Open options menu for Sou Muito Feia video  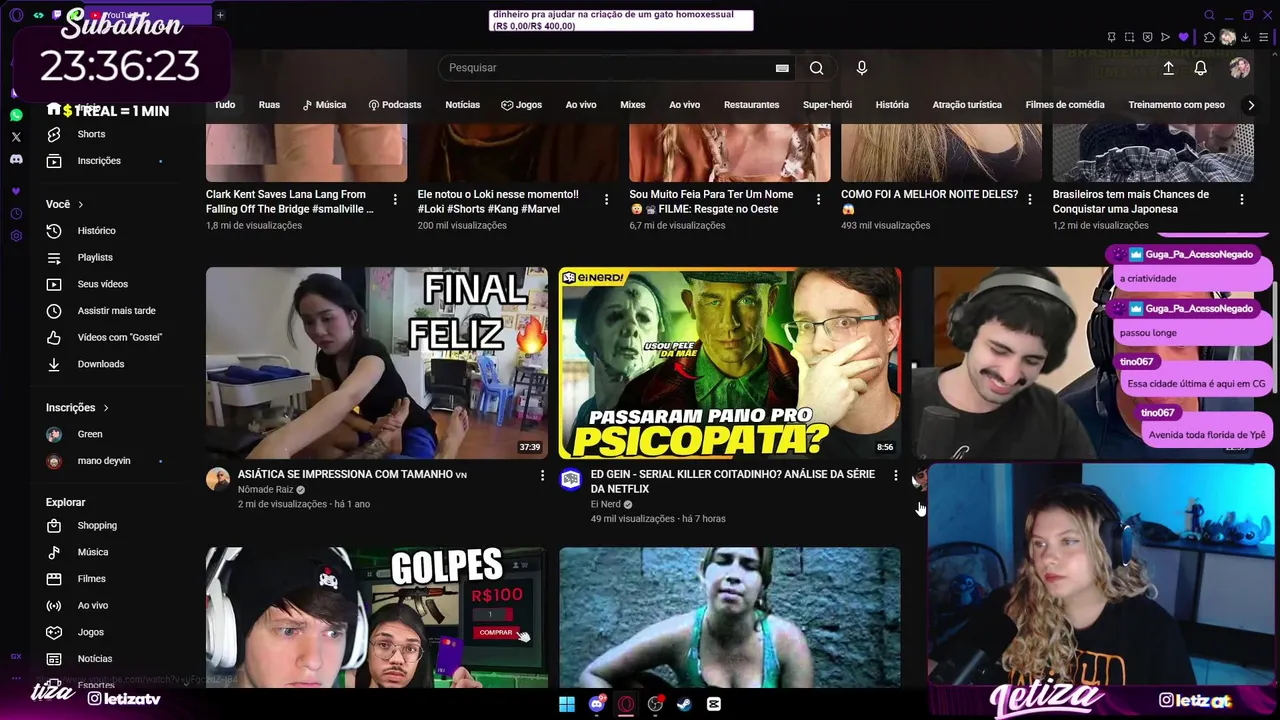point(818,200)
